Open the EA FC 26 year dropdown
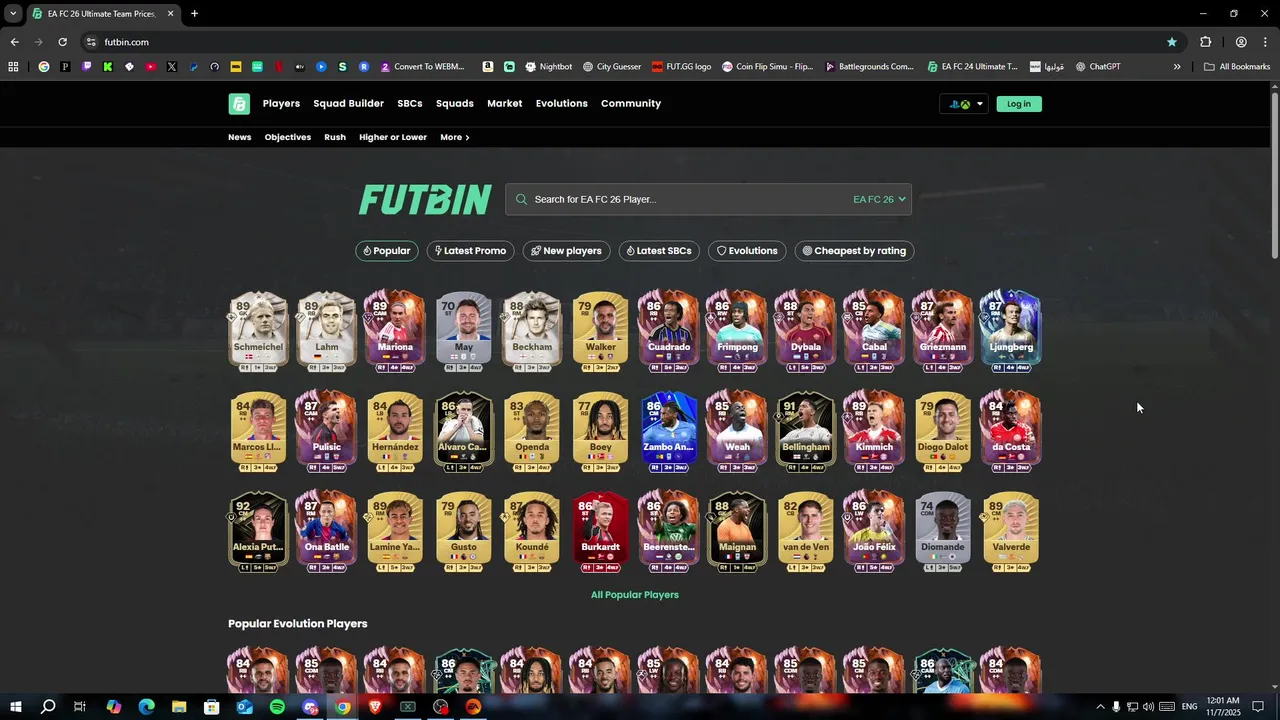Viewport: 1280px width, 720px height. (879, 199)
